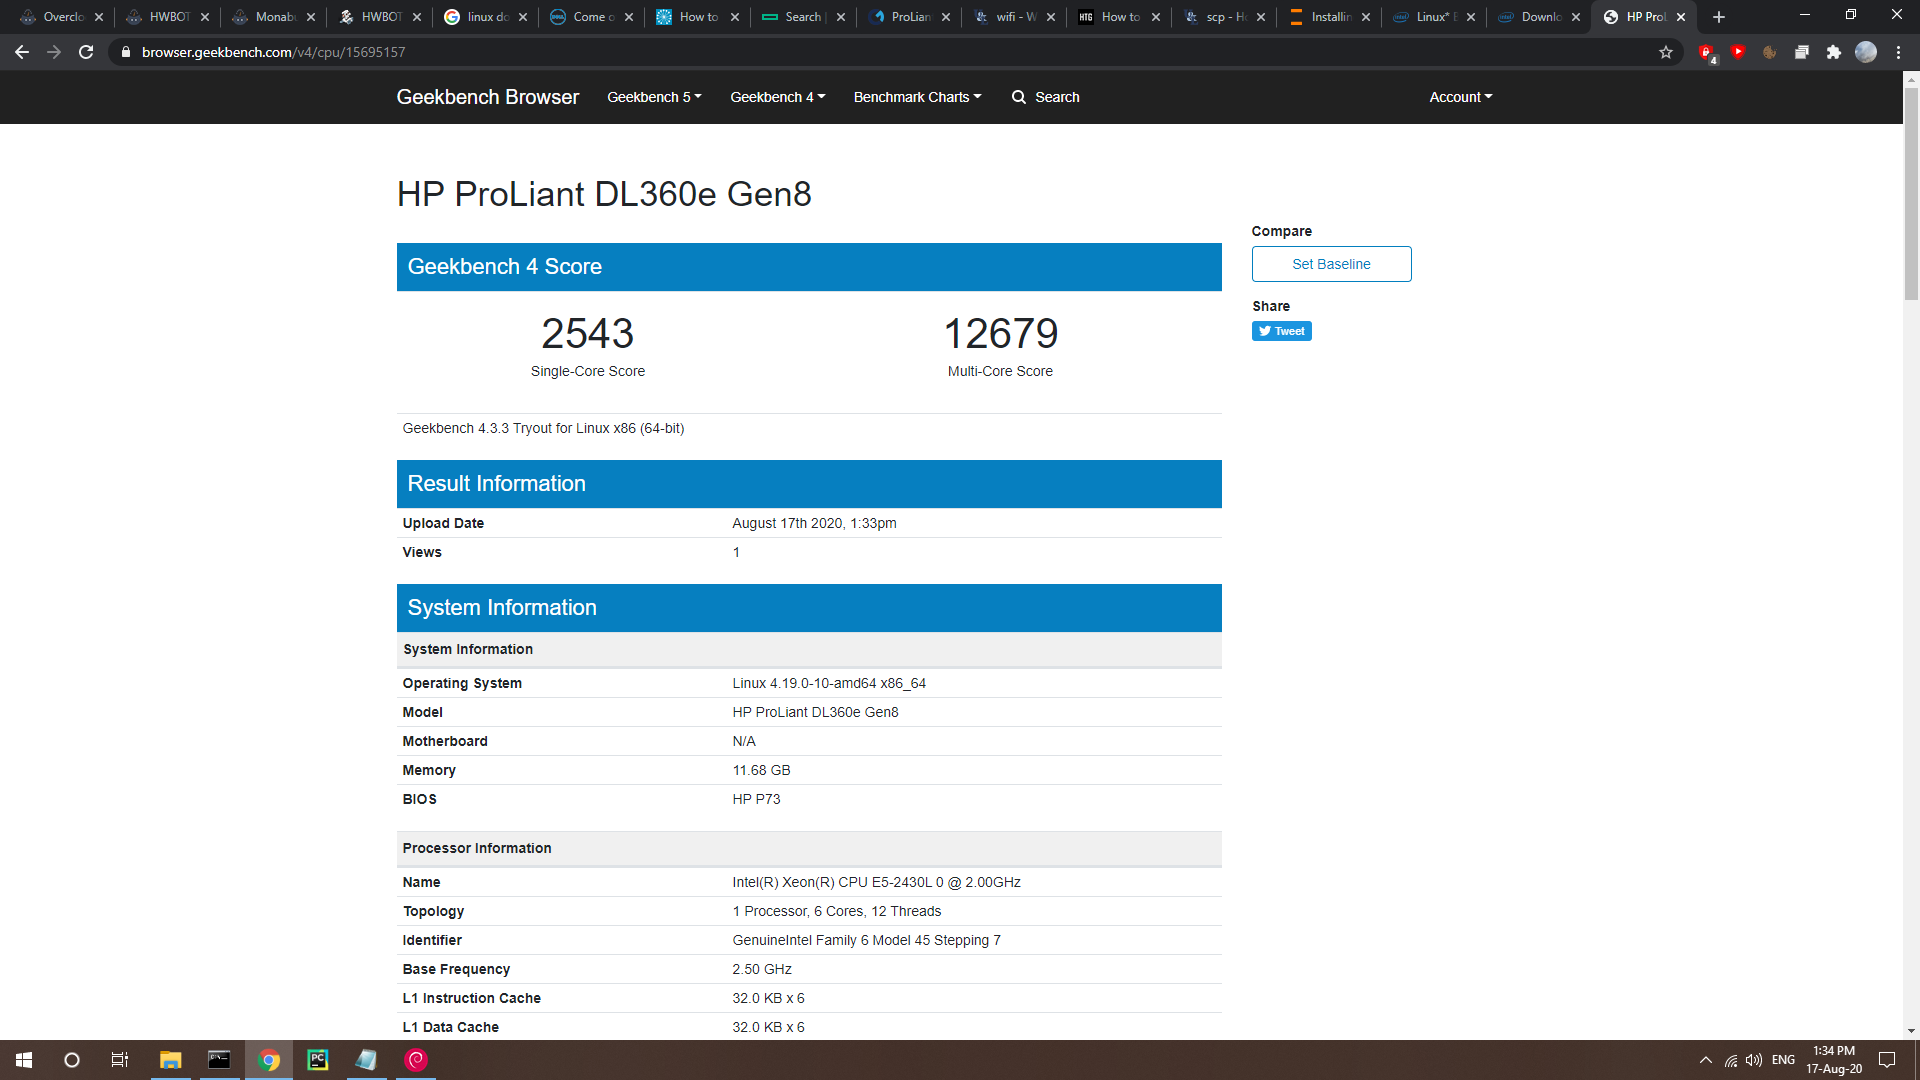Click the Tweet share button
Screen dimensions: 1920x1080
point(1281,331)
